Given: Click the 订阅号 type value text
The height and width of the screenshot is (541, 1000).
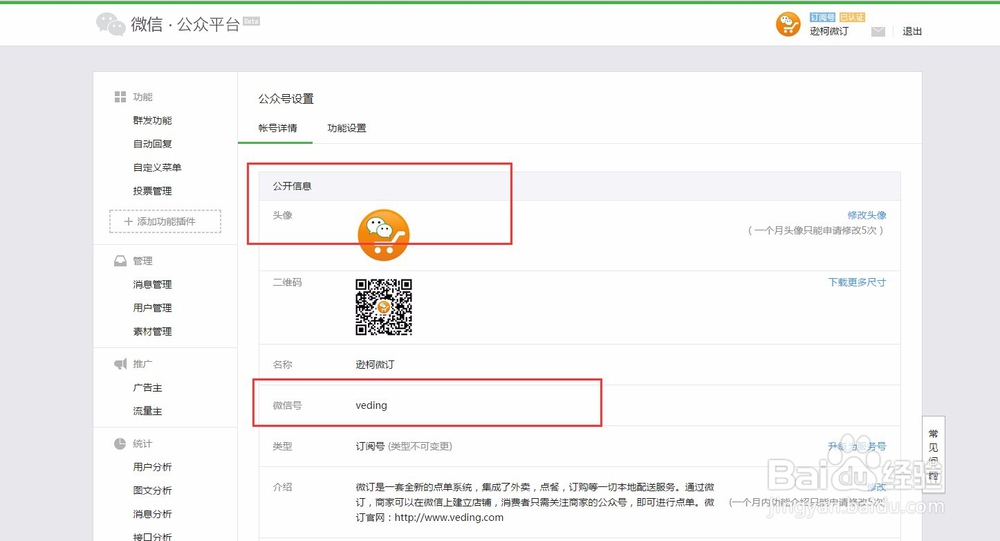Looking at the screenshot, I should [x=370, y=446].
